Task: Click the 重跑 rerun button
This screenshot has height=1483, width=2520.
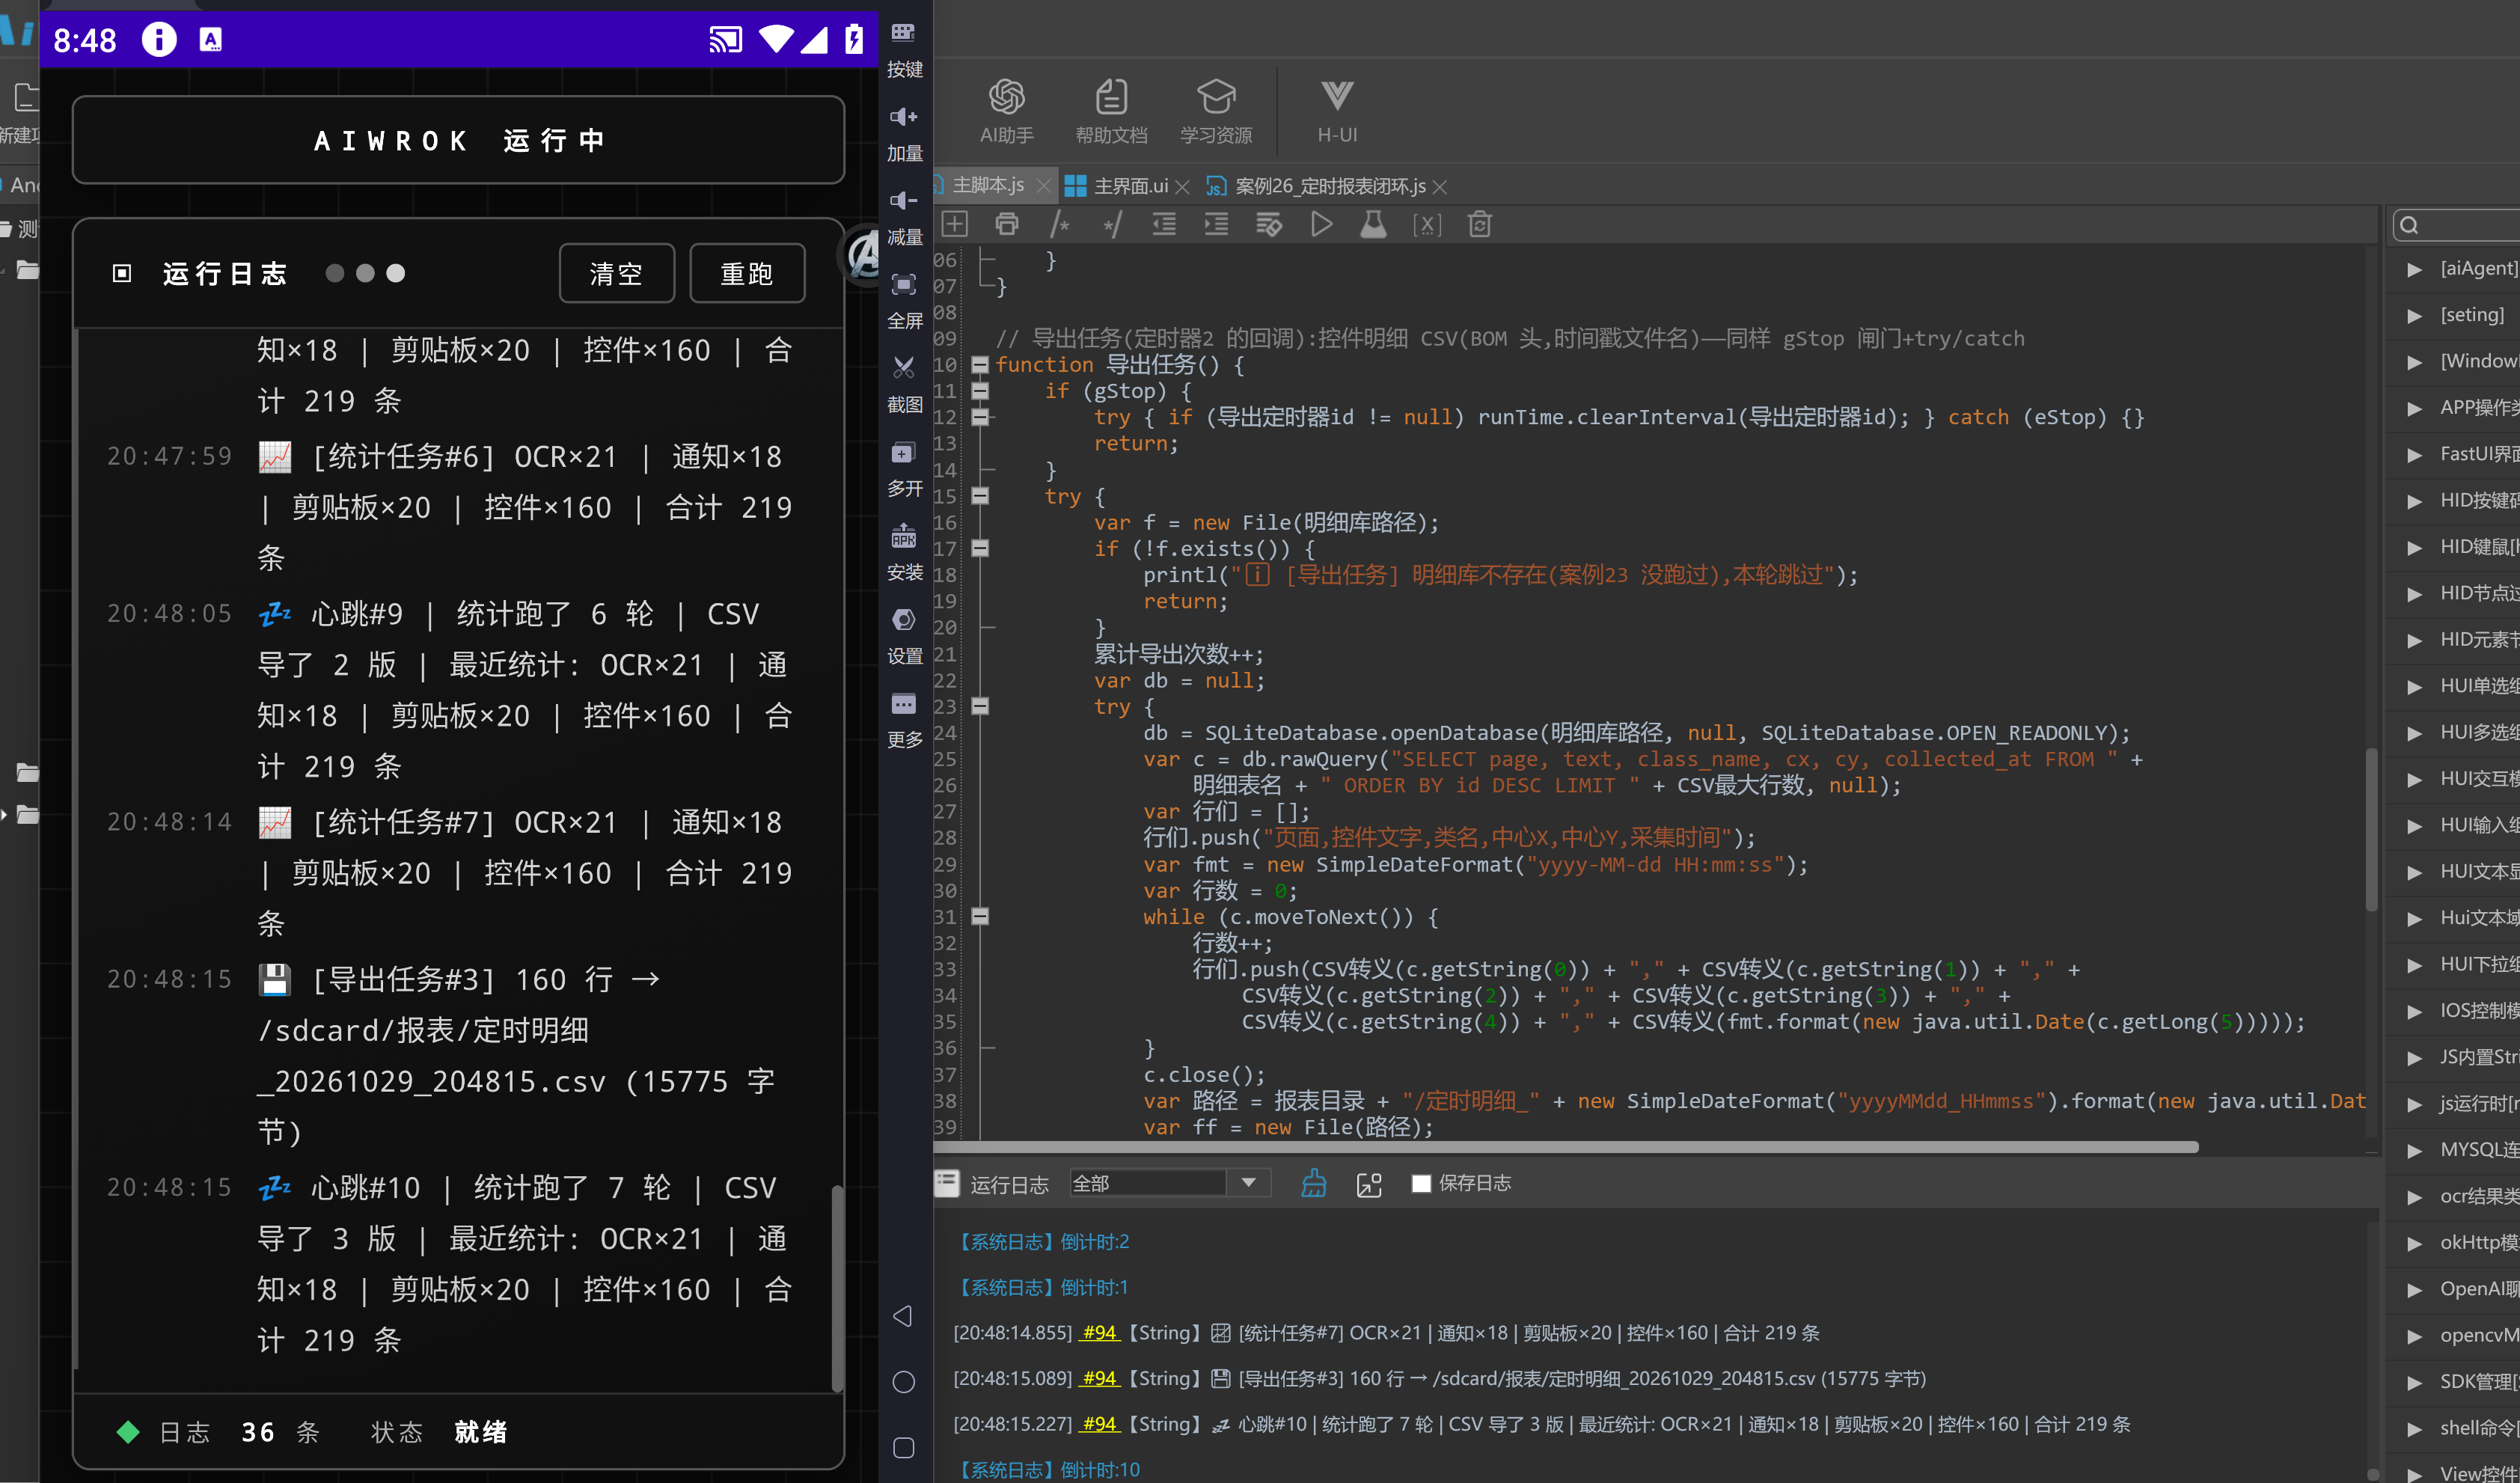Action: pos(747,273)
